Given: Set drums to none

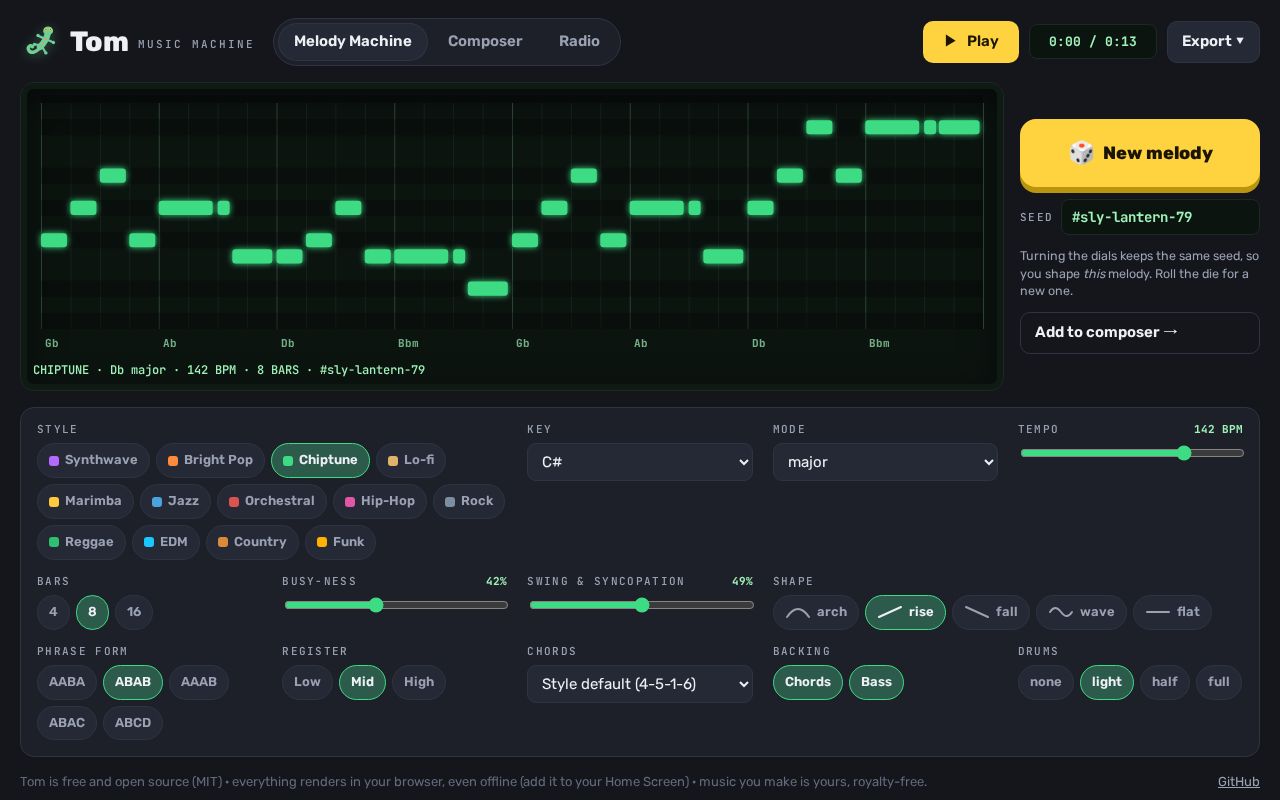Looking at the screenshot, I should click(x=1046, y=682).
